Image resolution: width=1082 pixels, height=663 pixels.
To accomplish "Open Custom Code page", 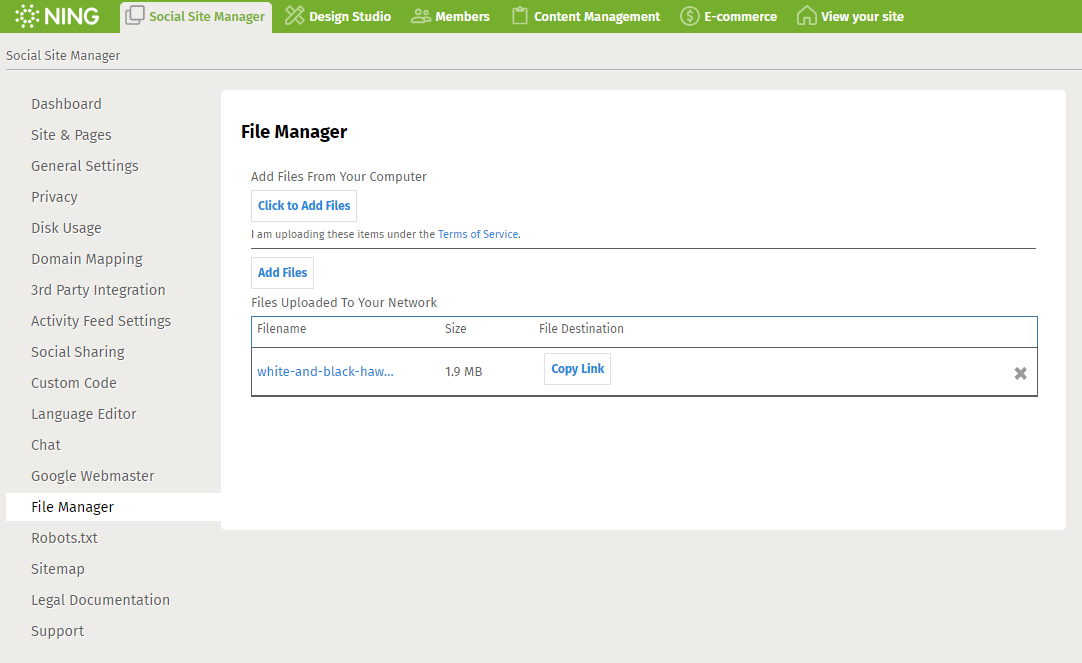I will click(74, 383).
